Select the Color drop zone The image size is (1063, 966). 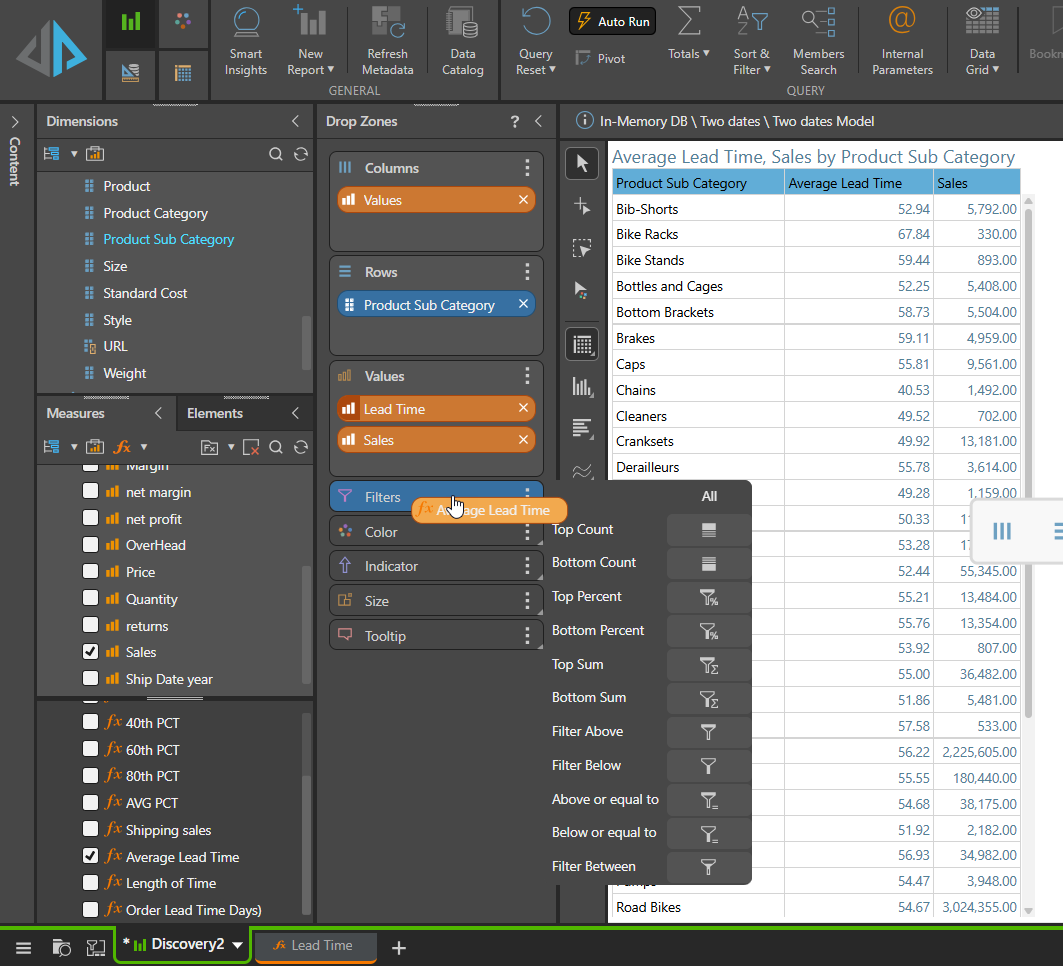(x=436, y=532)
